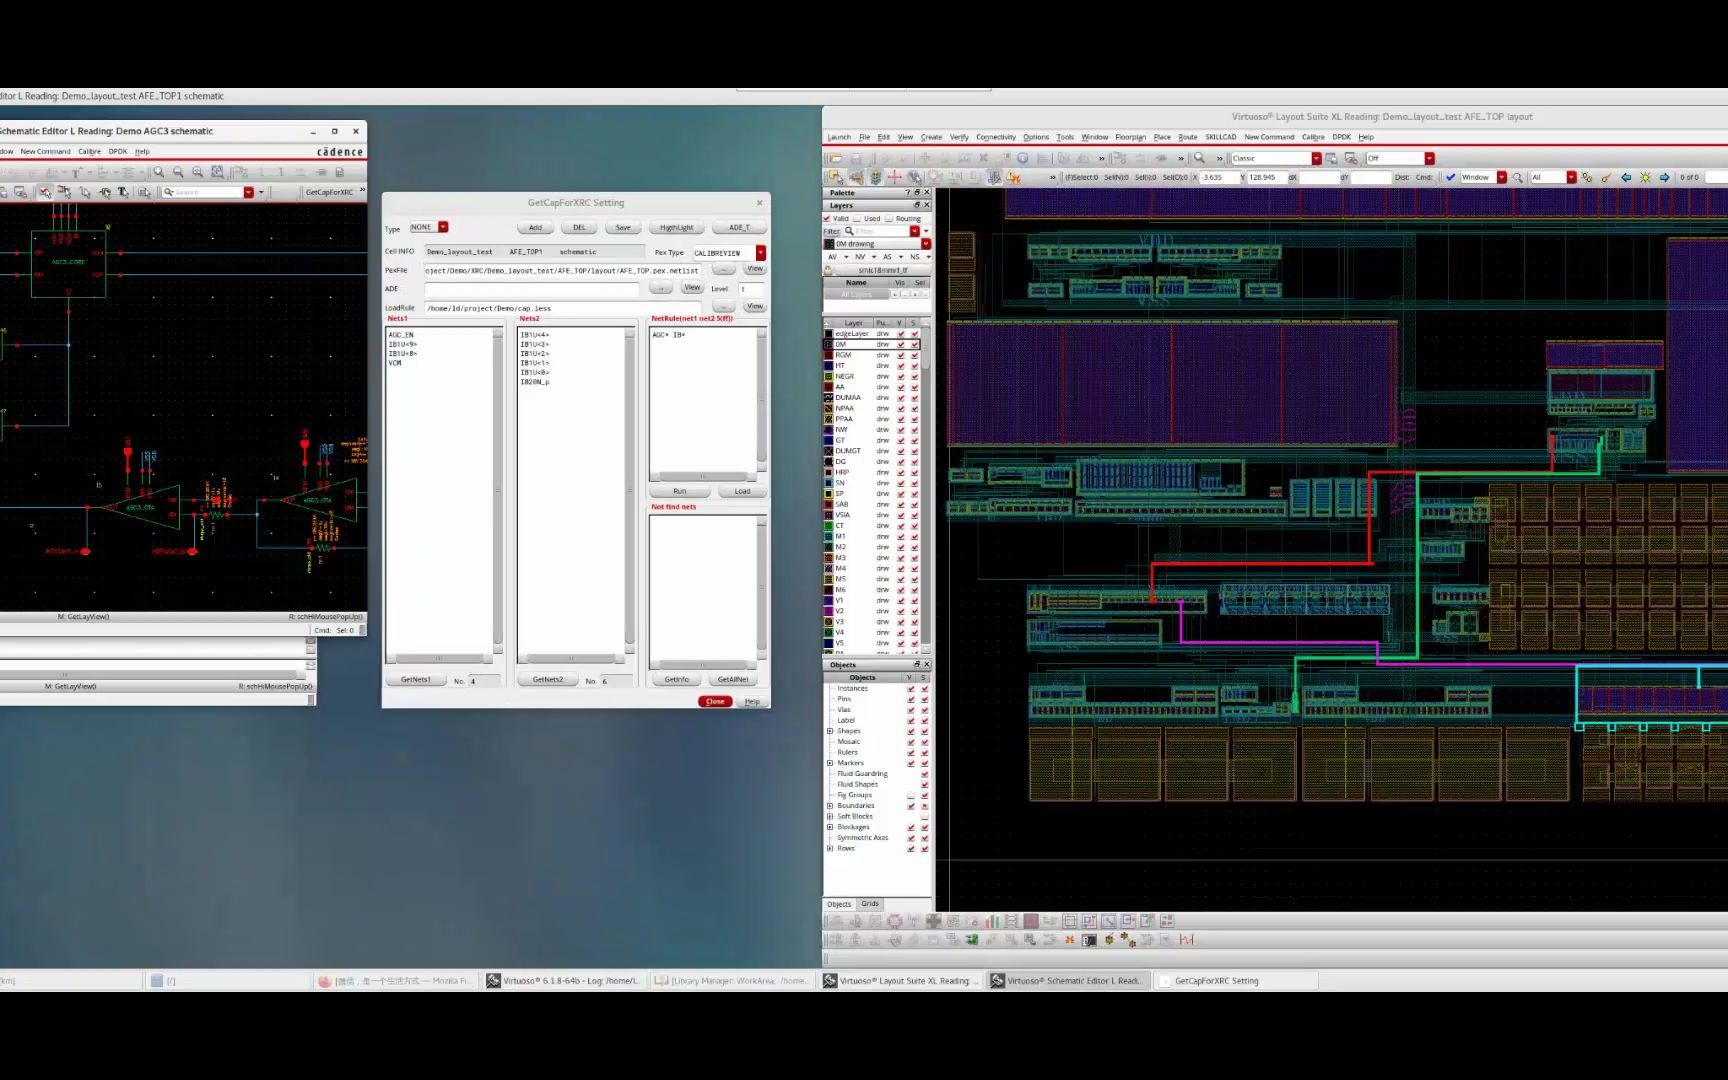Toggle the Valid checkbox in Layers panel
This screenshot has width=1728, height=1080.
coord(827,218)
